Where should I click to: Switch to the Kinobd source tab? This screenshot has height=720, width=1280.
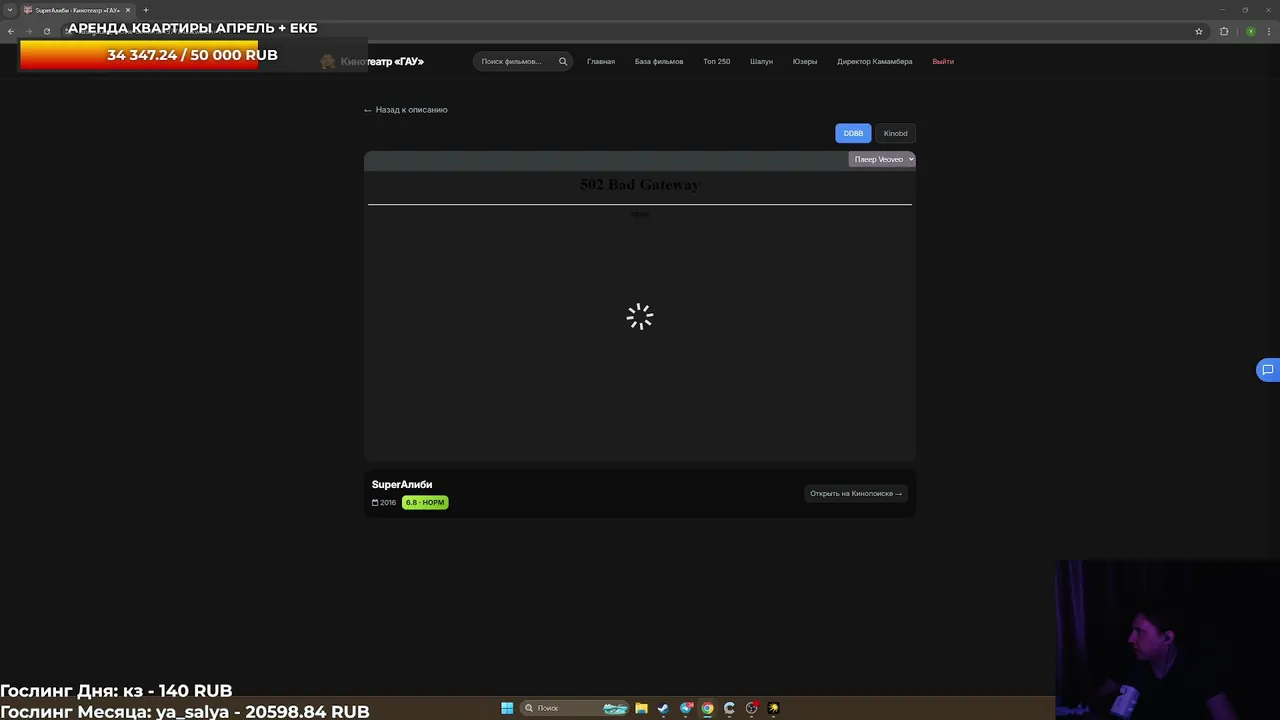(895, 133)
